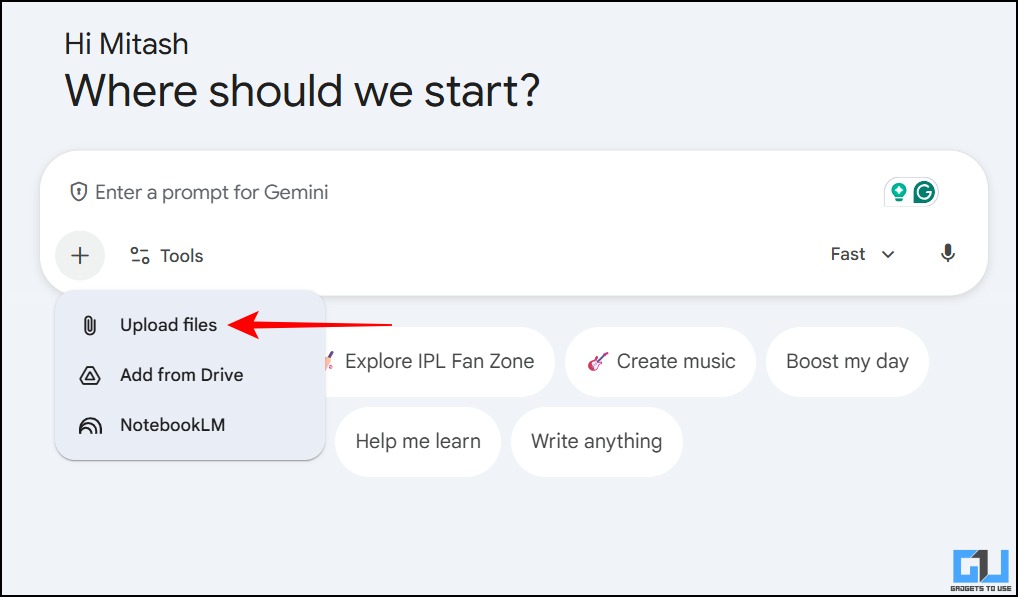Viewport: 1018px width, 597px height.
Task: Click the plus add-attachment button
Action: click(80, 255)
